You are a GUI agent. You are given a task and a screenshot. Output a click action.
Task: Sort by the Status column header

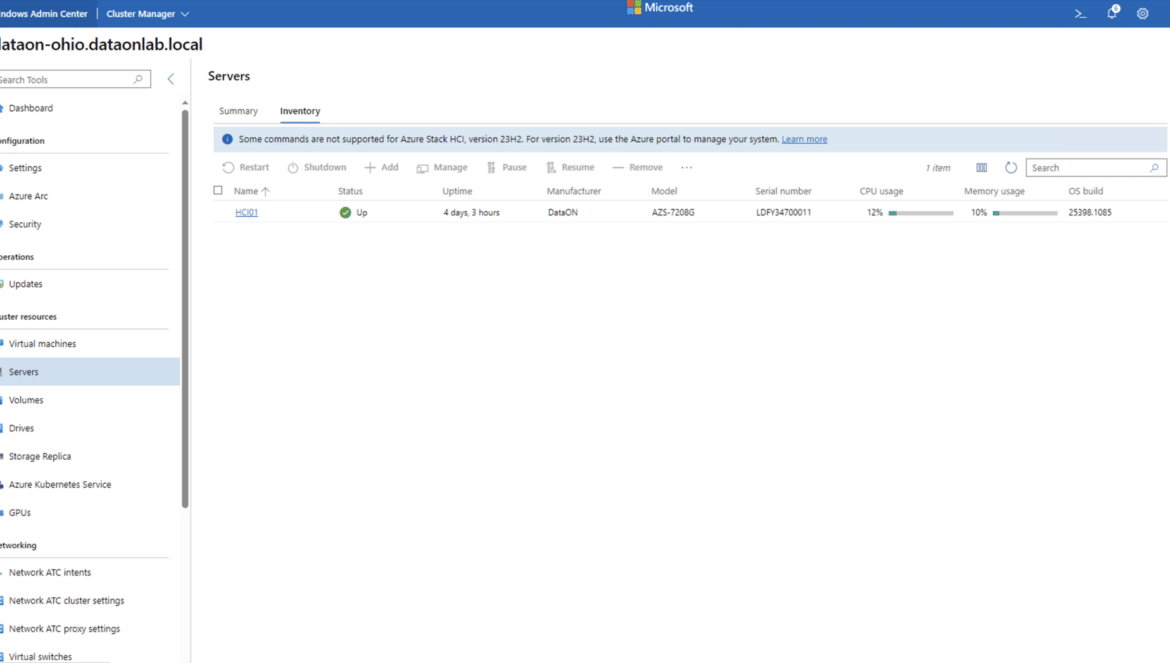tap(350, 192)
